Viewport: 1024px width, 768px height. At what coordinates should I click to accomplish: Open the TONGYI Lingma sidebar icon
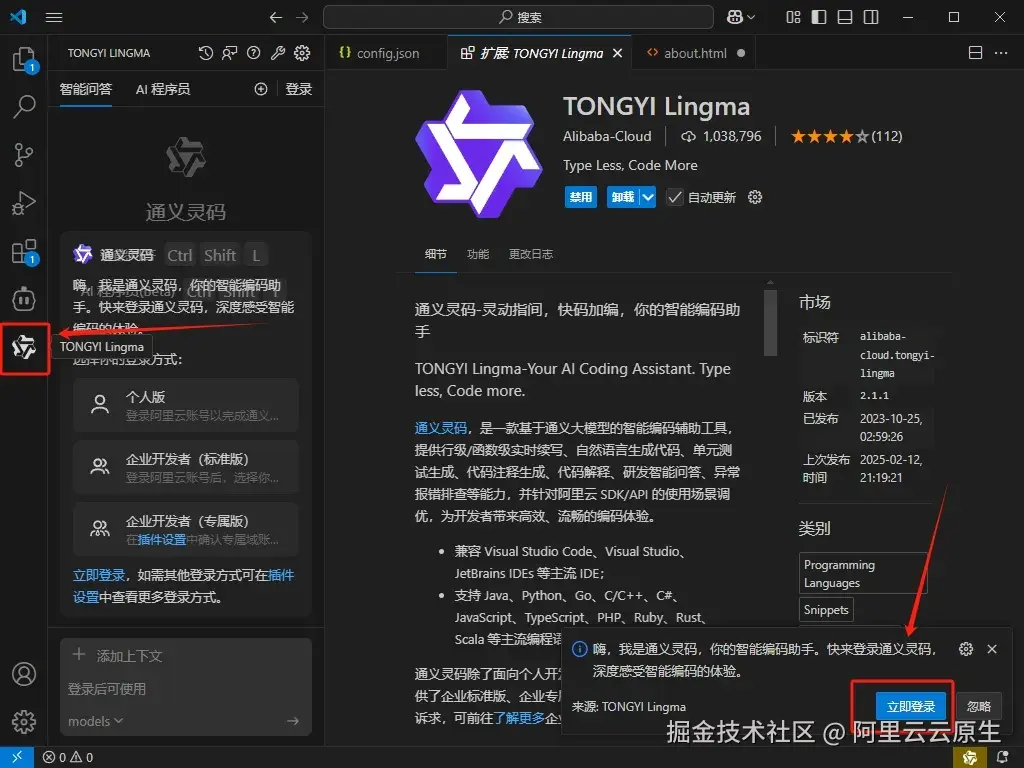pyautogui.click(x=24, y=345)
